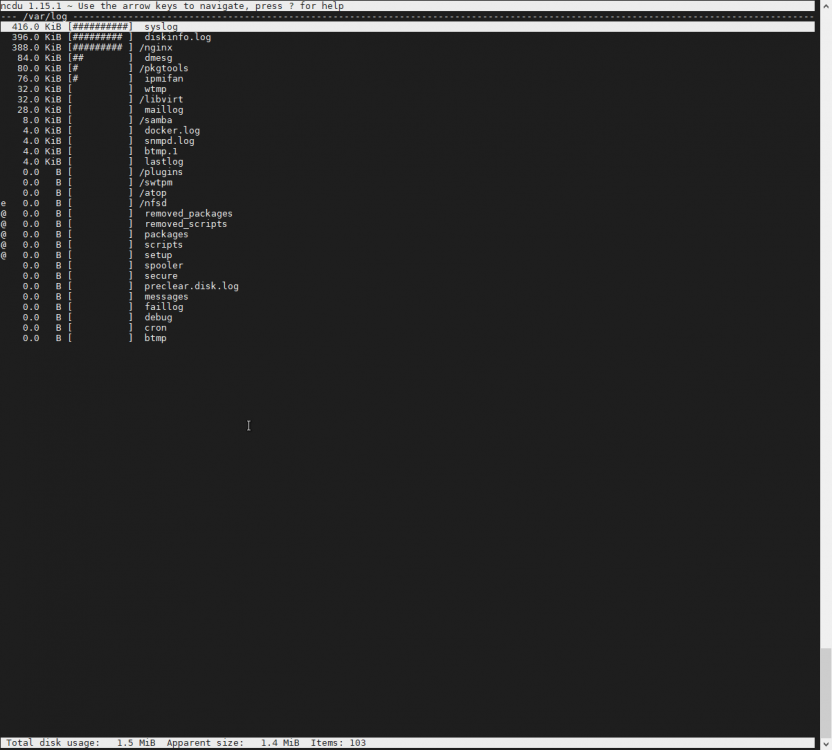
Task: Click the 416.0 KiB size value
Action: (x=36, y=27)
